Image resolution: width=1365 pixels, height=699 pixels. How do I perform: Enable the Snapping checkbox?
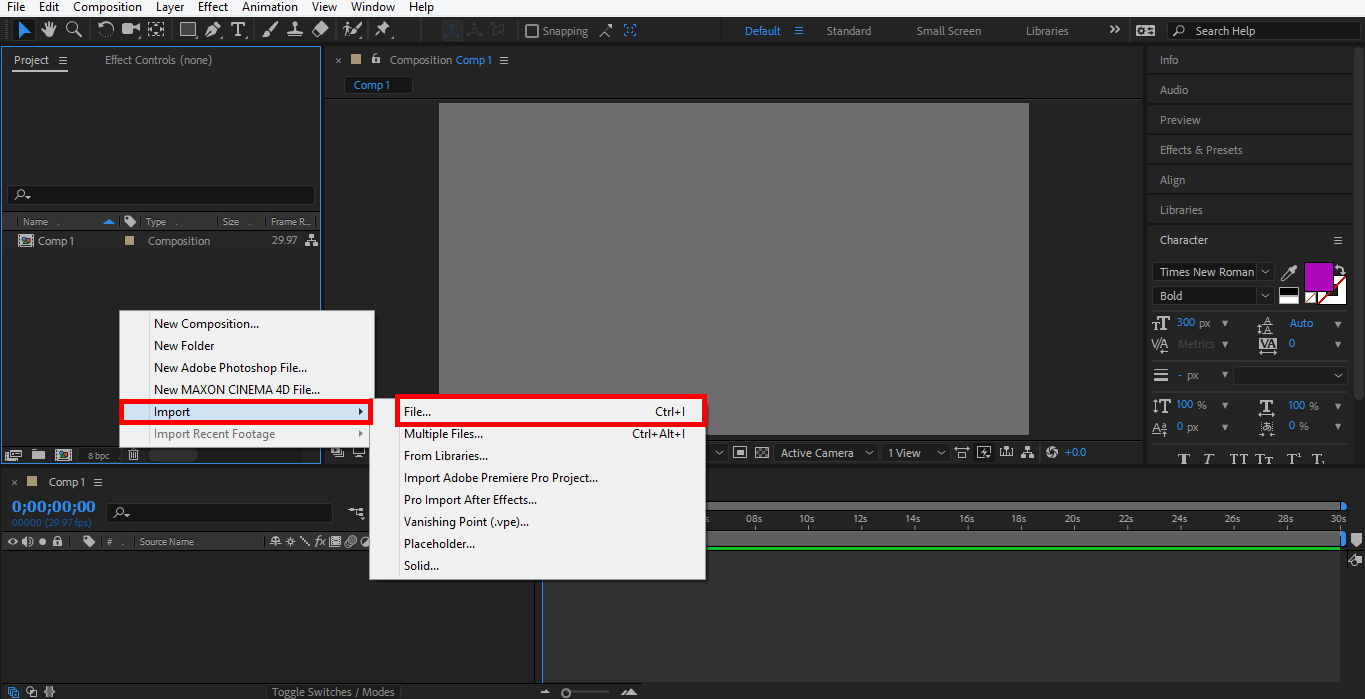(532, 31)
